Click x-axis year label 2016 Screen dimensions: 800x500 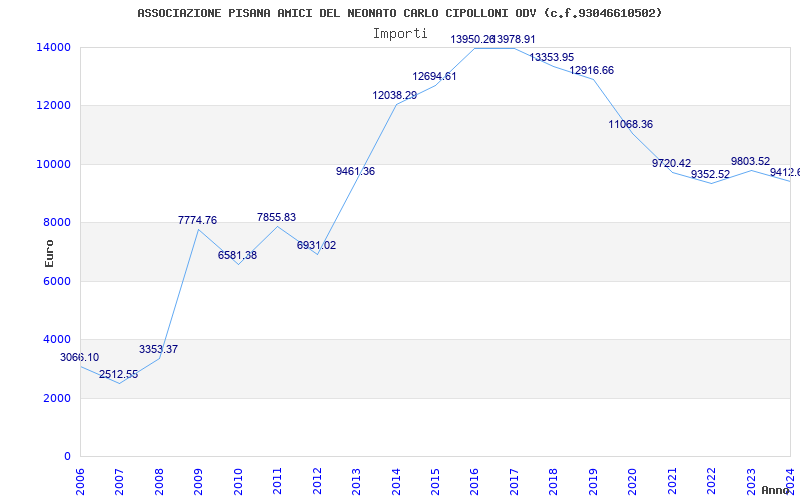[474, 481]
